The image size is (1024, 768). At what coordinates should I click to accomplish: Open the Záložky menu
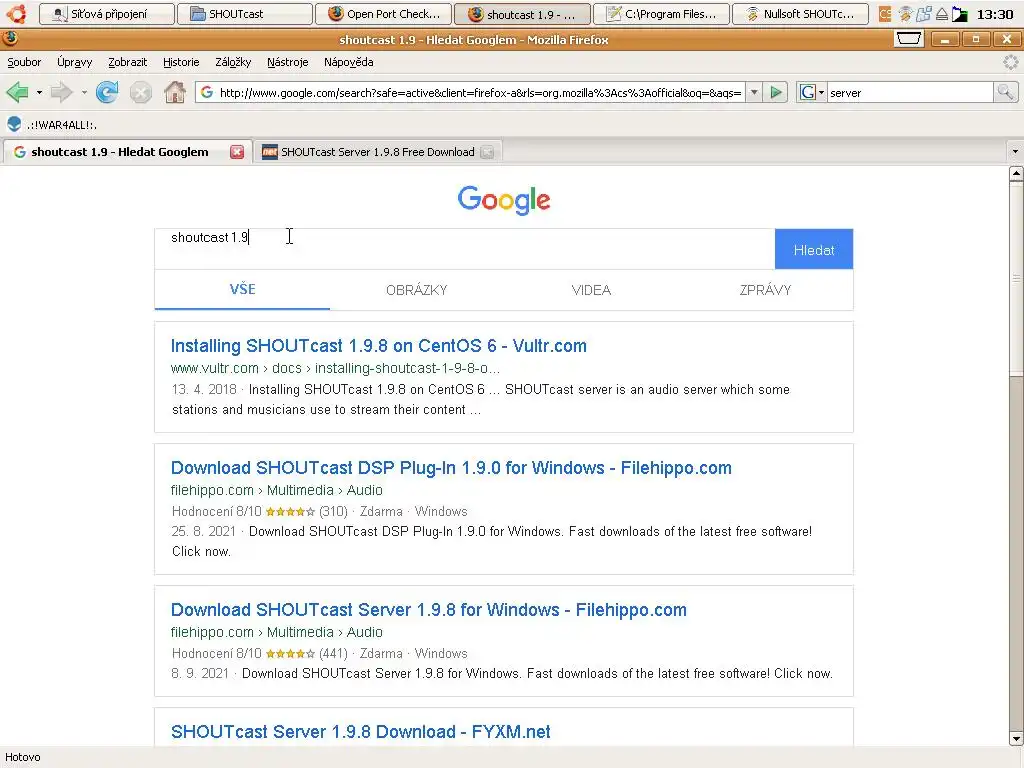233,62
